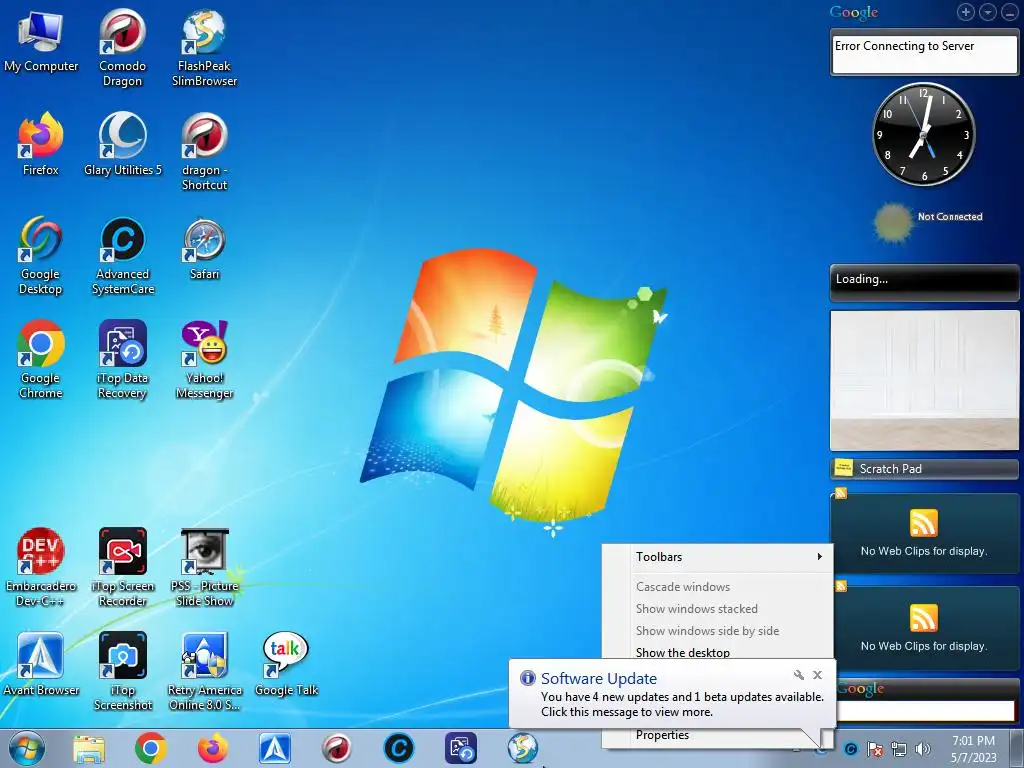Select the Advanced SystemCare desktop icon
1024x768 pixels.
click(122, 255)
